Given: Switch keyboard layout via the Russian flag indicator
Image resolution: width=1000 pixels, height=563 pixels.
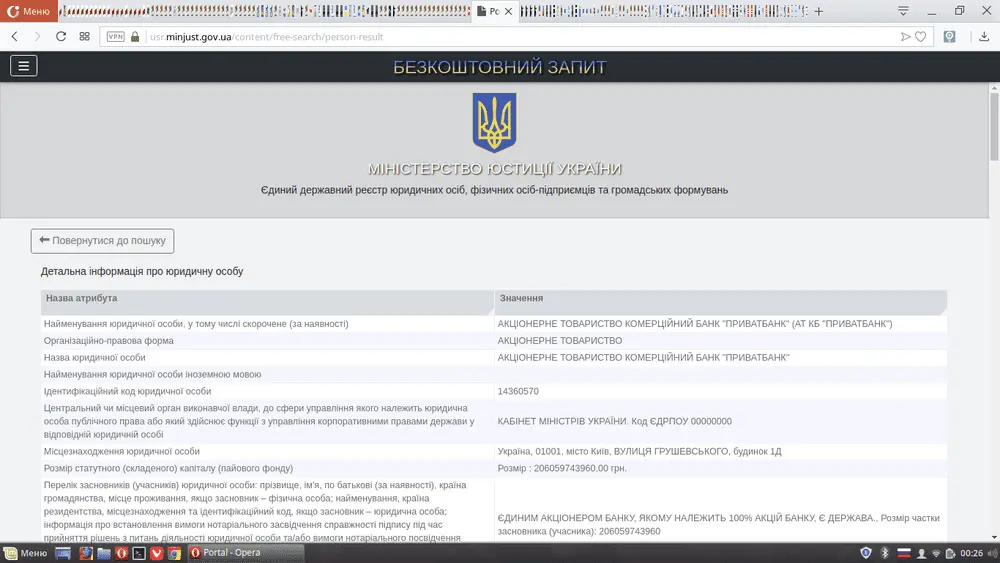Looking at the screenshot, I should point(902,553).
